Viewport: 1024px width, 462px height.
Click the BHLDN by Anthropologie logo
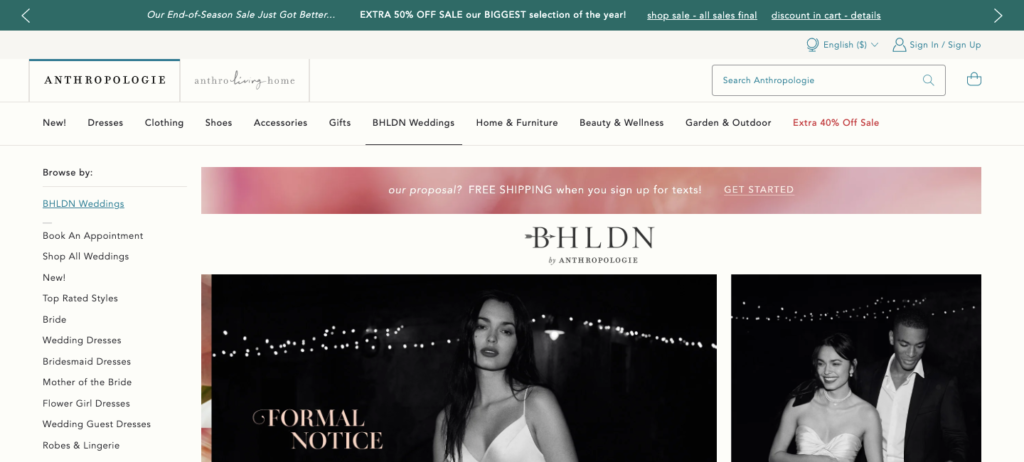coord(590,245)
